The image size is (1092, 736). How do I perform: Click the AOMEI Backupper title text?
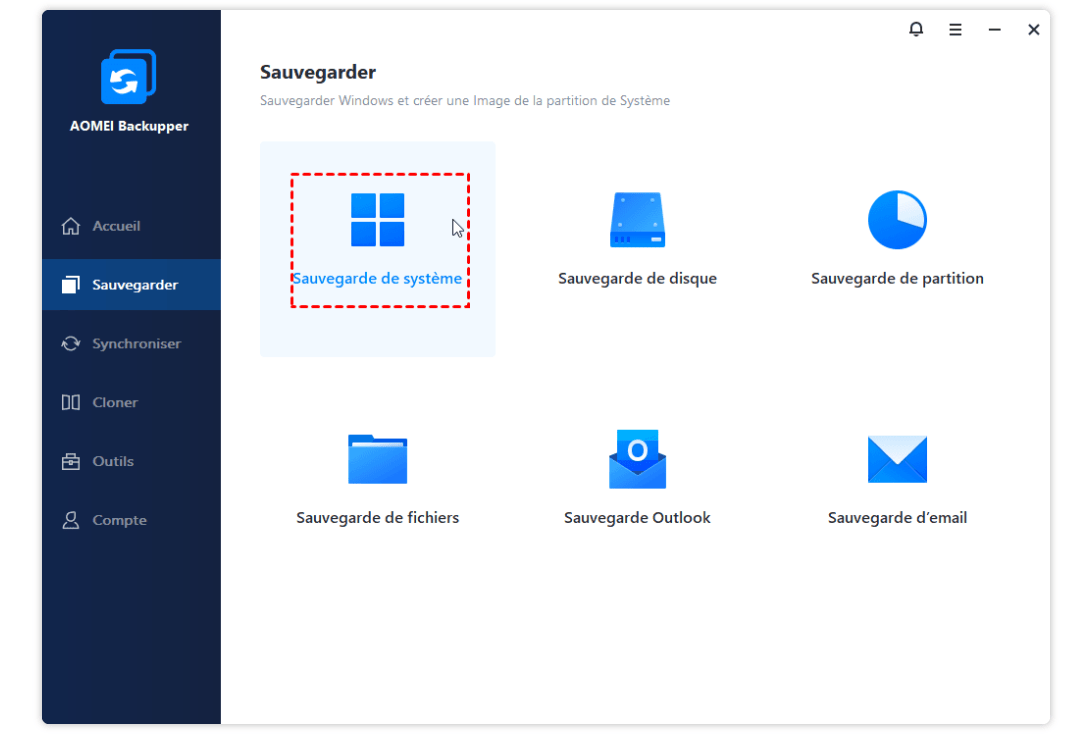pyautogui.click(x=129, y=126)
